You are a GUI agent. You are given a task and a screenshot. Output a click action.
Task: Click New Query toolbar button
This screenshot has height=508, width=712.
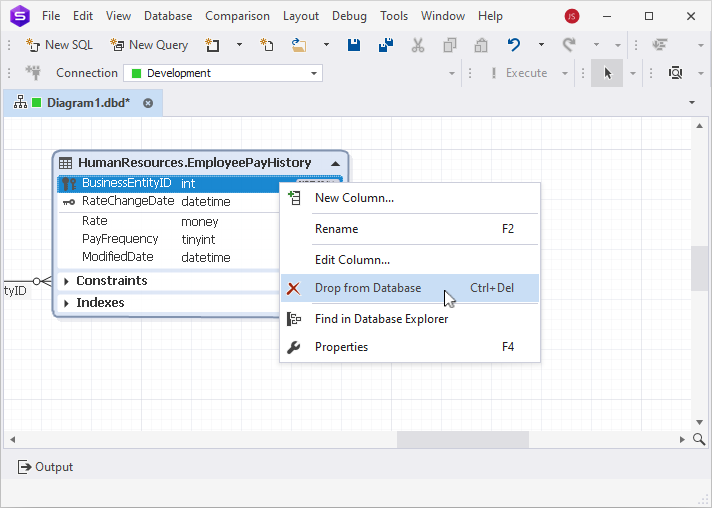(x=149, y=45)
